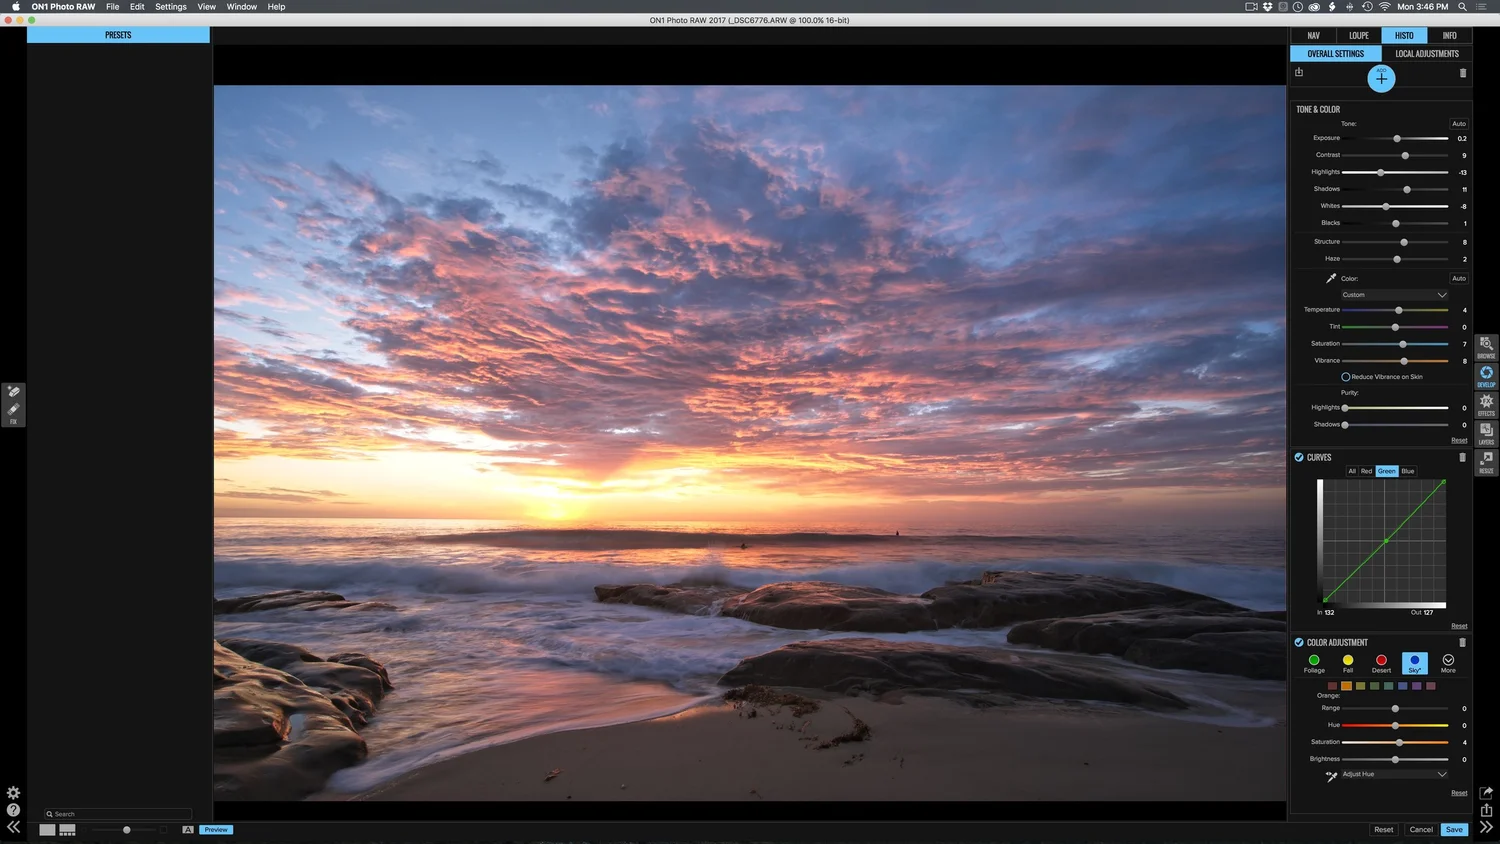Expand the Adjust Hue dropdown
The height and width of the screenshot is (844, 1500).
coord(1393,773)
